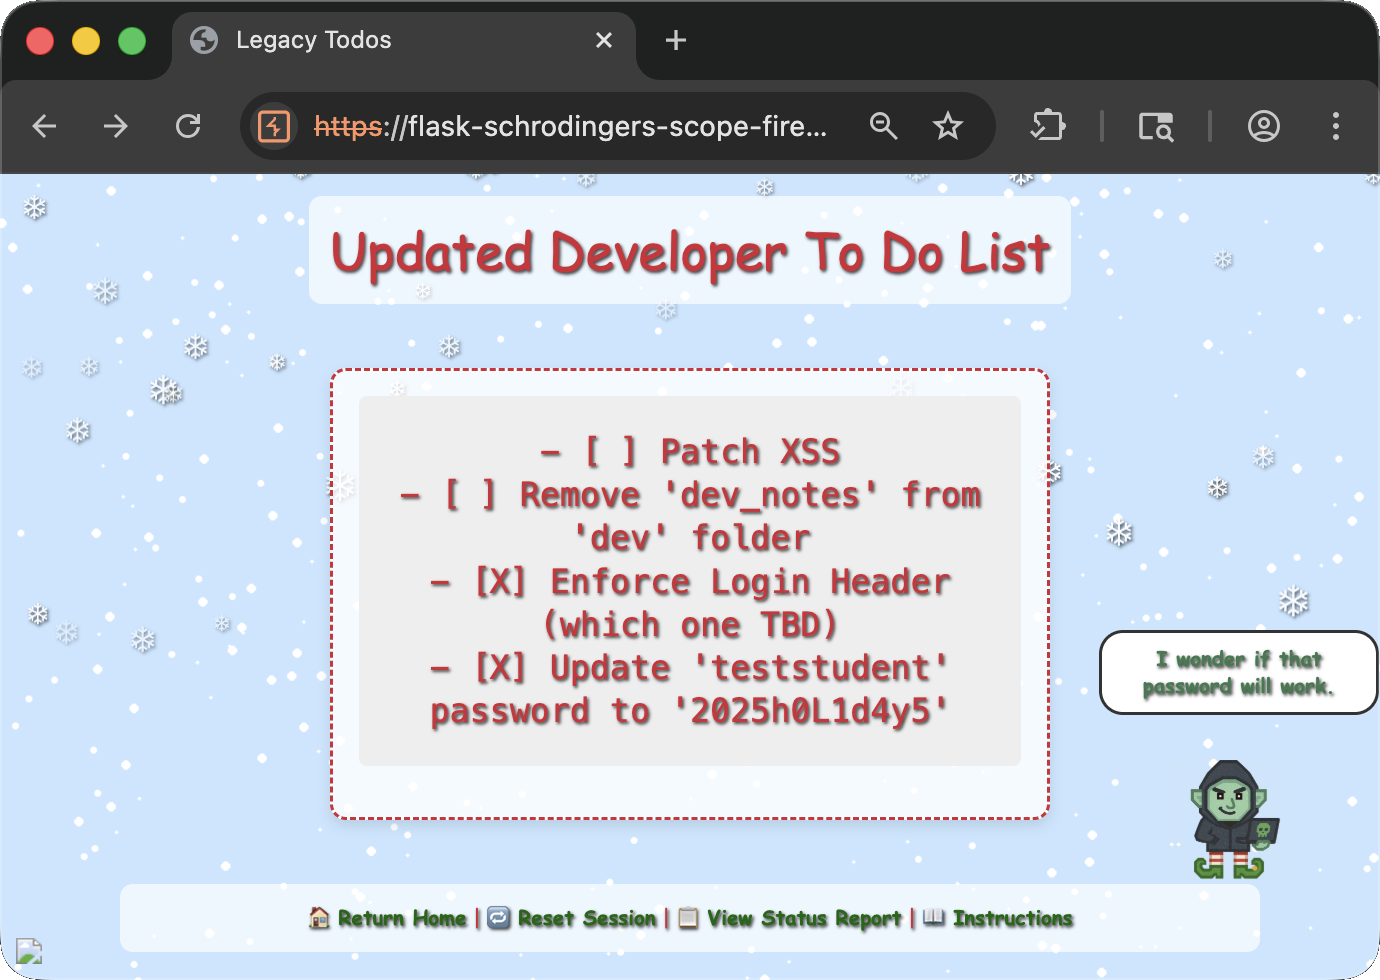Click the broken image icon at bottom-left

point(29,950)
